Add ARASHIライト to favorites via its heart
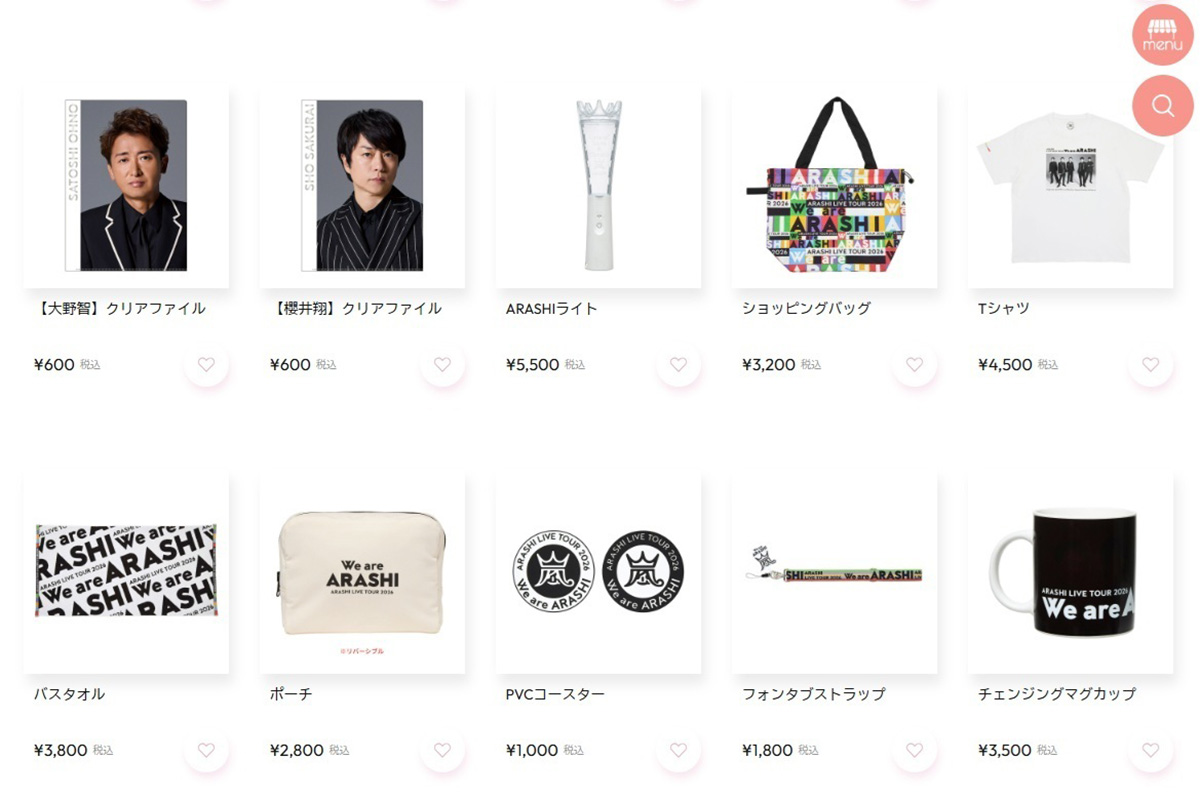 click(678, 365)
